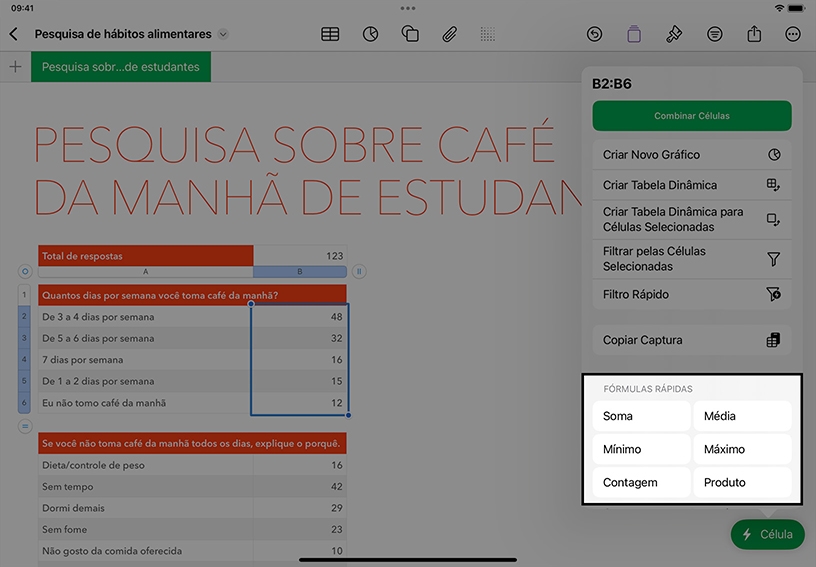
Task: Tap the table select circle handle
Action: click(x=25, y=272)
